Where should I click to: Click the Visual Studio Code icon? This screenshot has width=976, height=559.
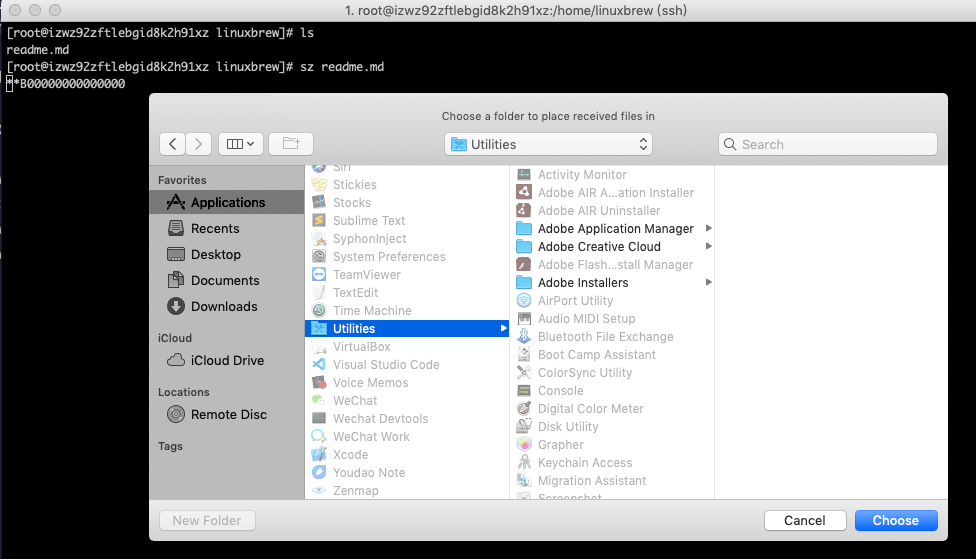pyautogui.click(x=319, y=365)
